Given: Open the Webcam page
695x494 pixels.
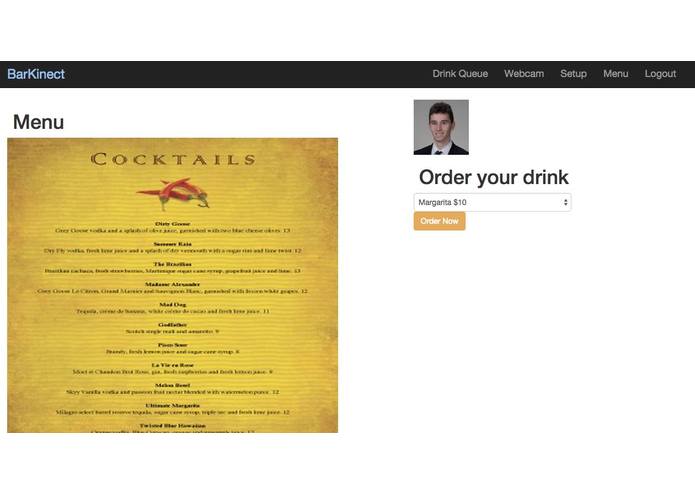Looking at the screenshot, I should pyautogui.click(x=524, y=74).
